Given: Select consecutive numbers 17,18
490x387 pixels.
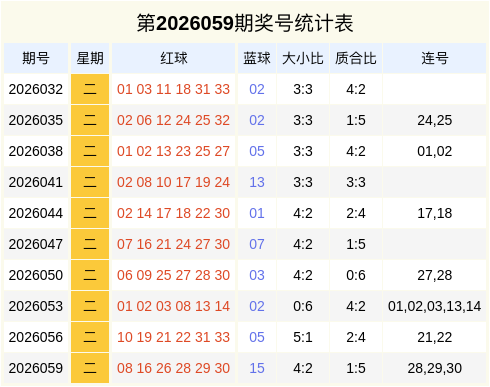Looking at the screenshot, I should click(435, 213).
